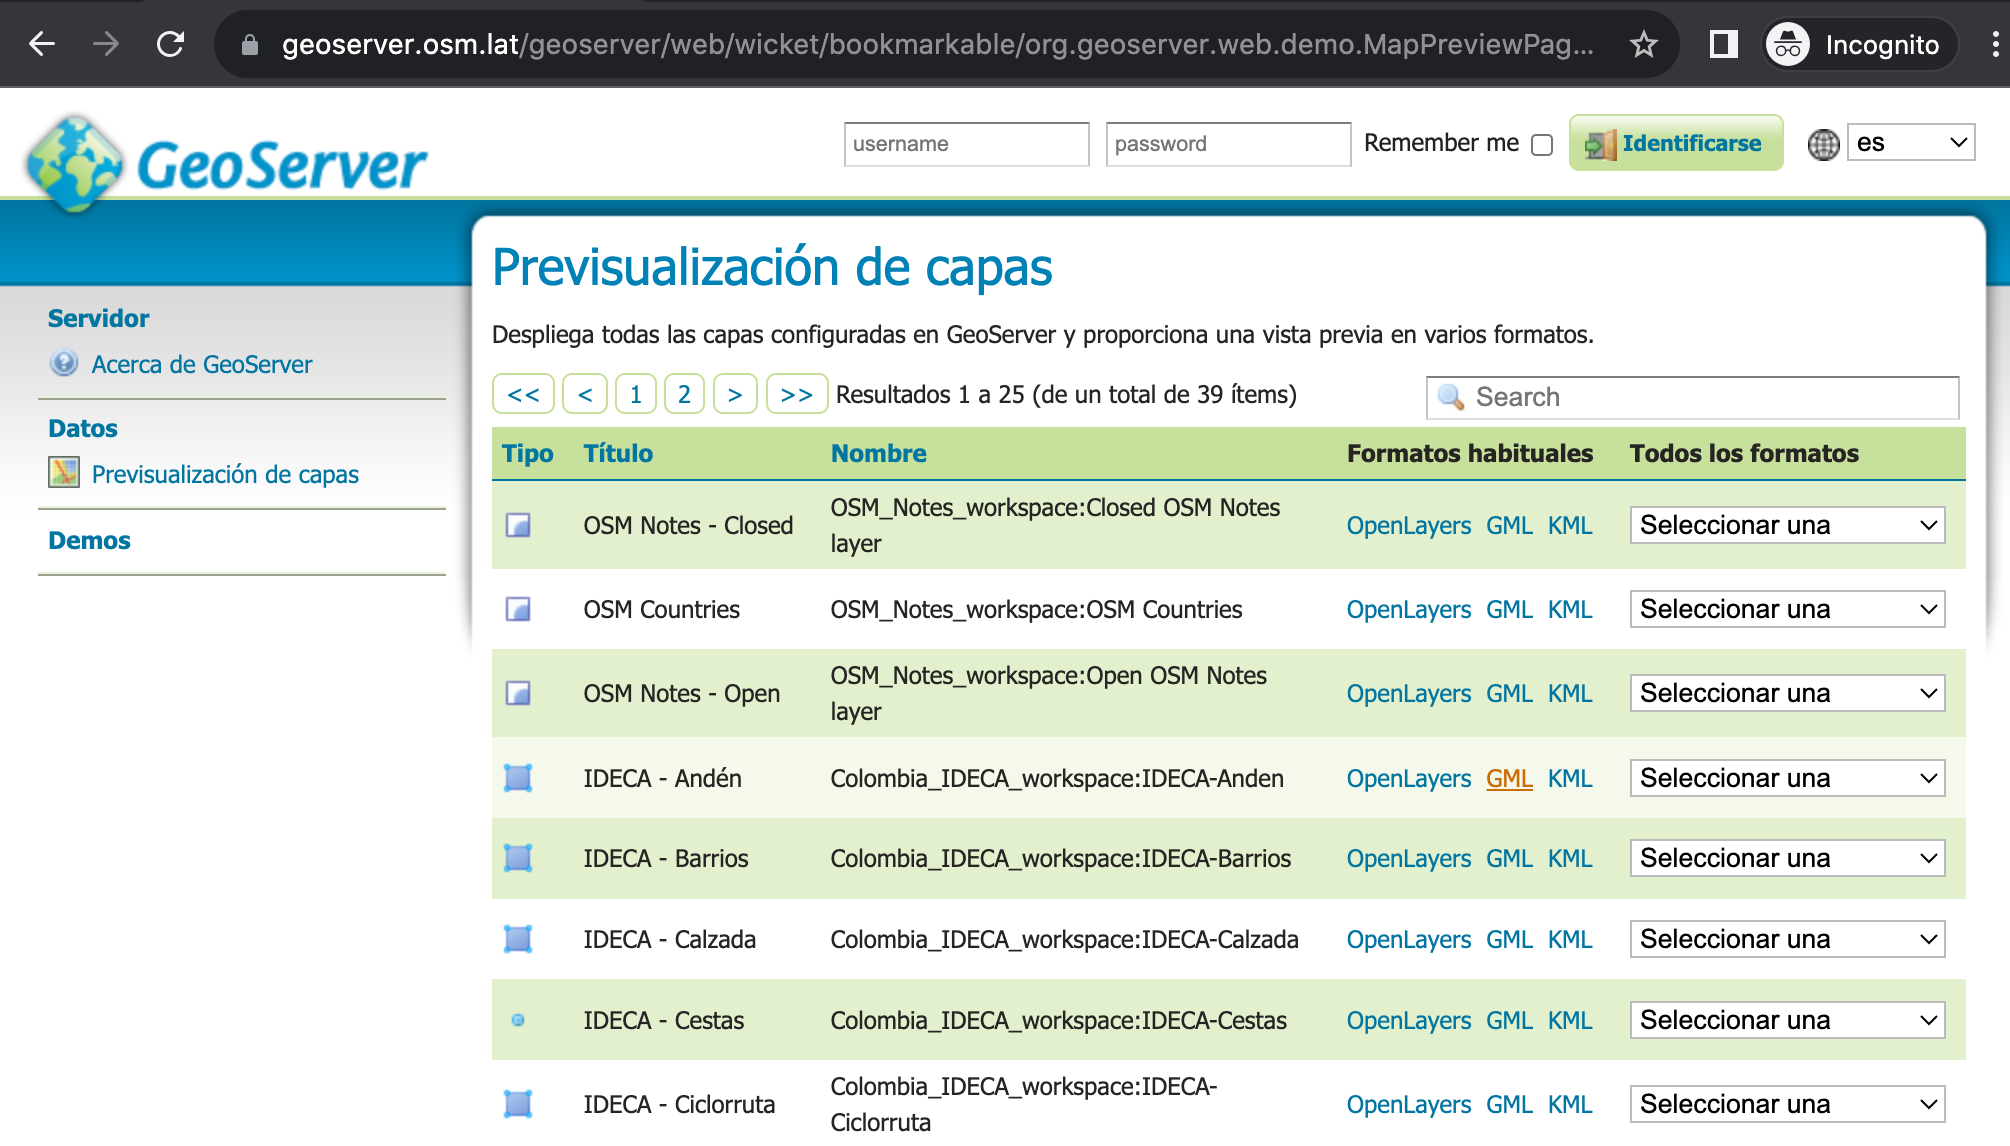Open the Demos menu section
The width and height of the screenshot is (2010, 1146).
(89, 540)
